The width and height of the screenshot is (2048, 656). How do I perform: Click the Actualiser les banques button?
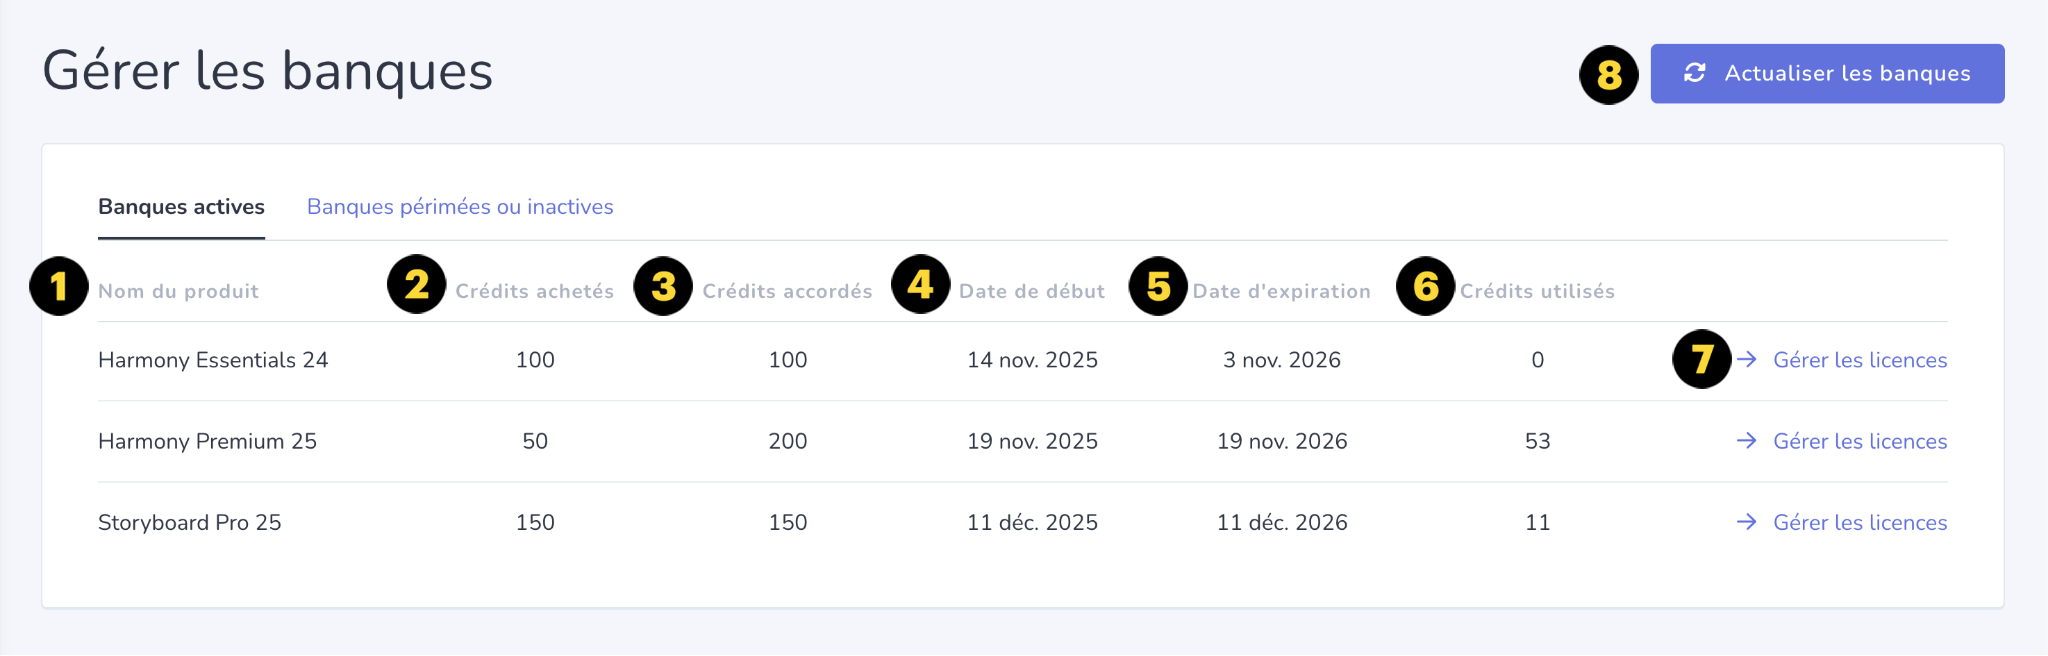coord(1827,73)
